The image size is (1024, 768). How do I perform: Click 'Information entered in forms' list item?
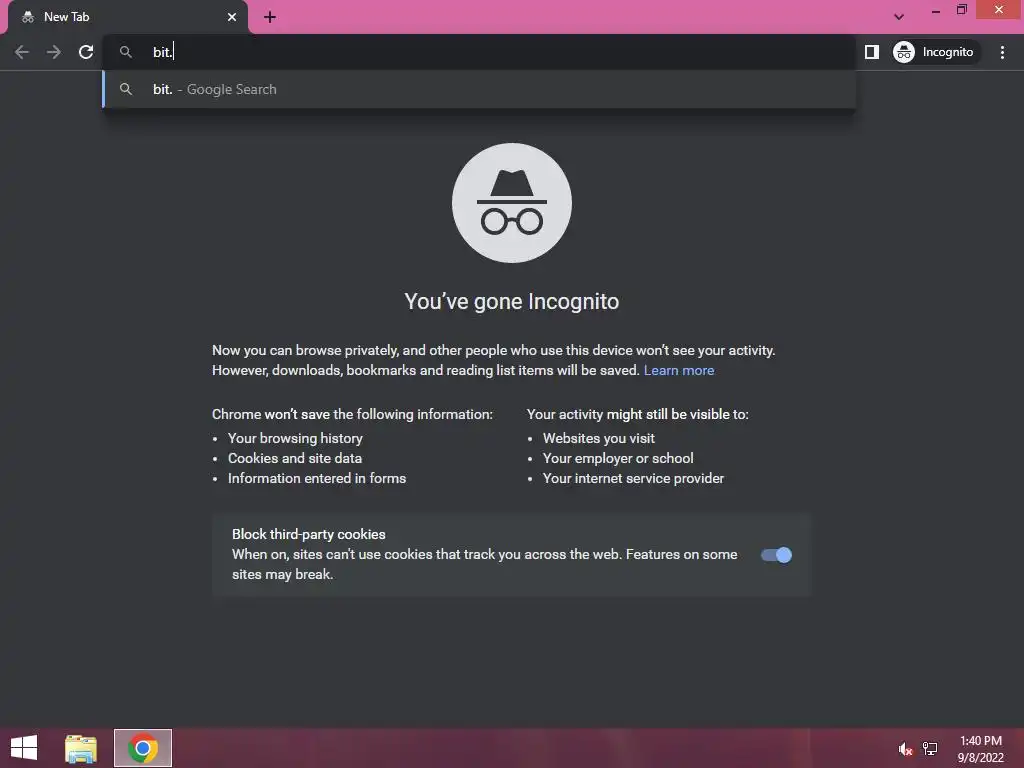pos(317,479)
